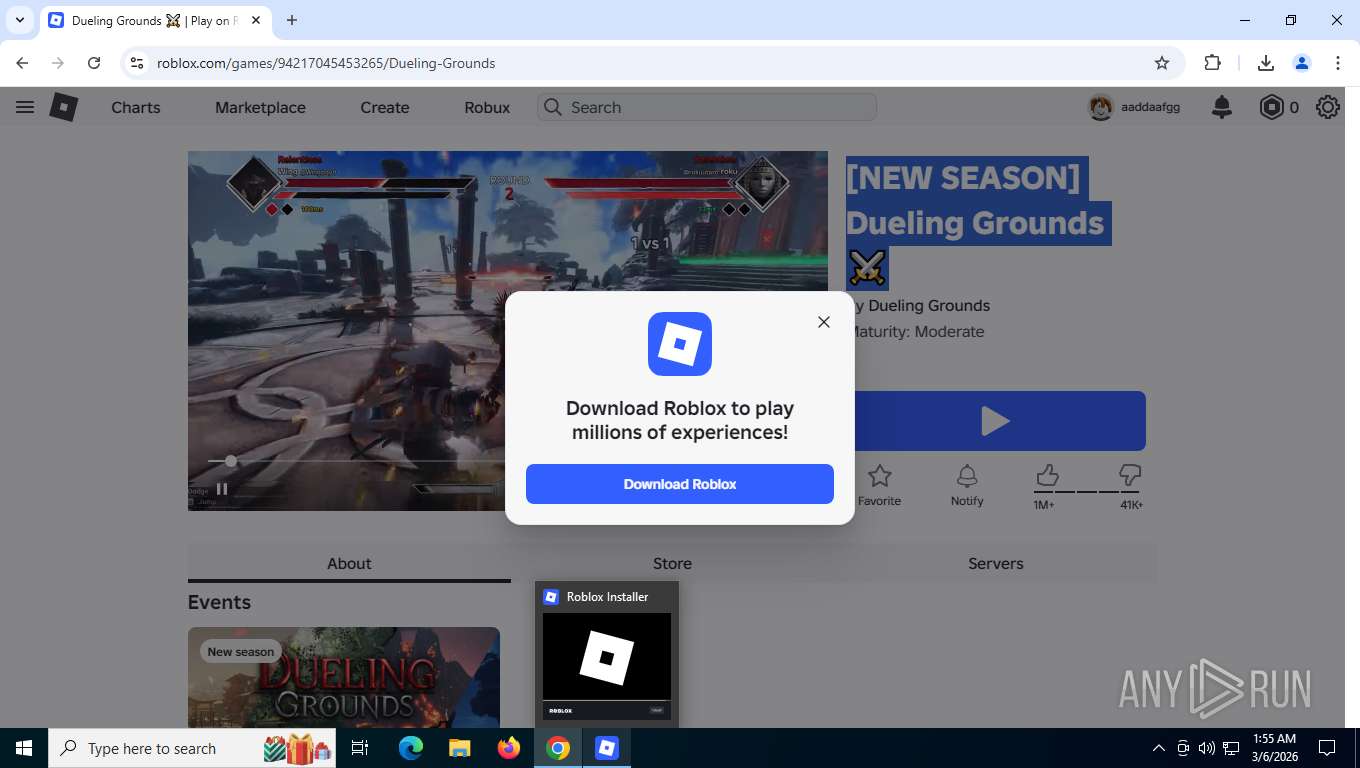Viewport: 1360px width, 768px height.
Task: Launch Firefox from taskbar
Action: tap(509, 748)
